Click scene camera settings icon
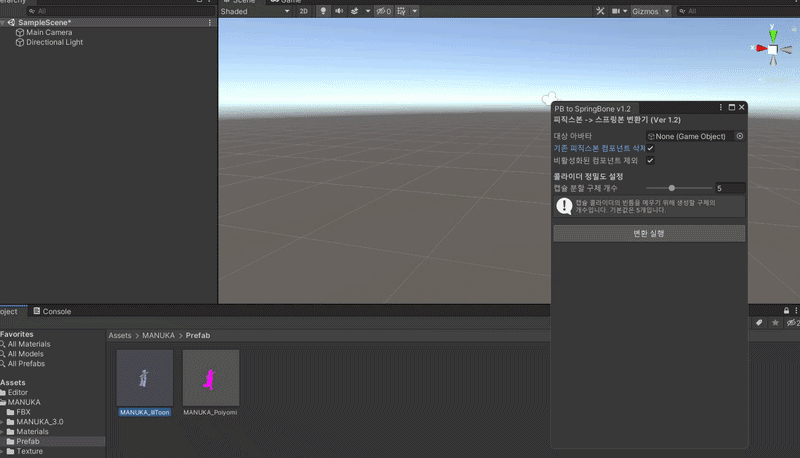The height and width of the screenshot is (458, 800). tap(616, 11)
